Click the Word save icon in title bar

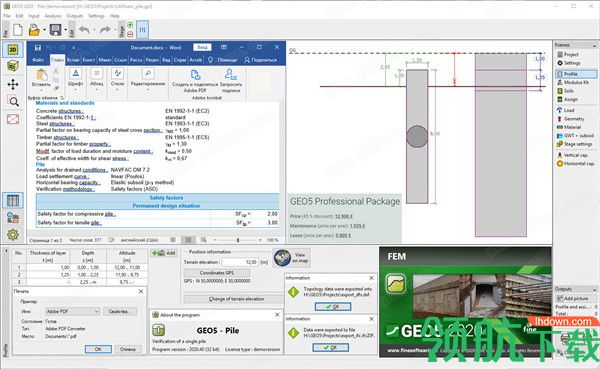(x=38, y=47)
